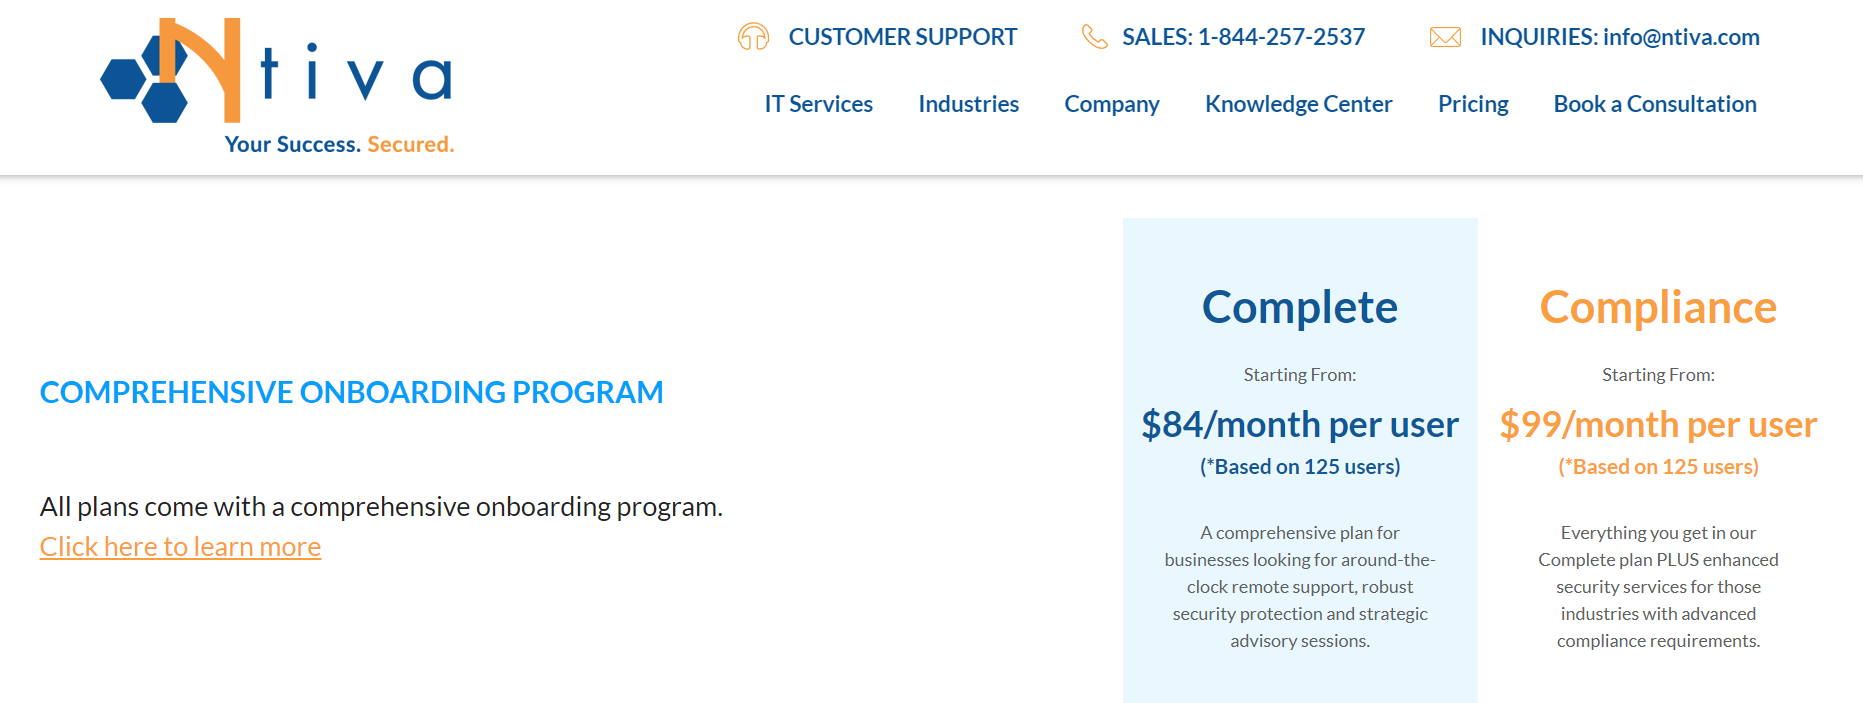Go to the Pricing page
The width and height of the screenshot is (1863, 703).
pyautogui.click(x=1472, y=104)
